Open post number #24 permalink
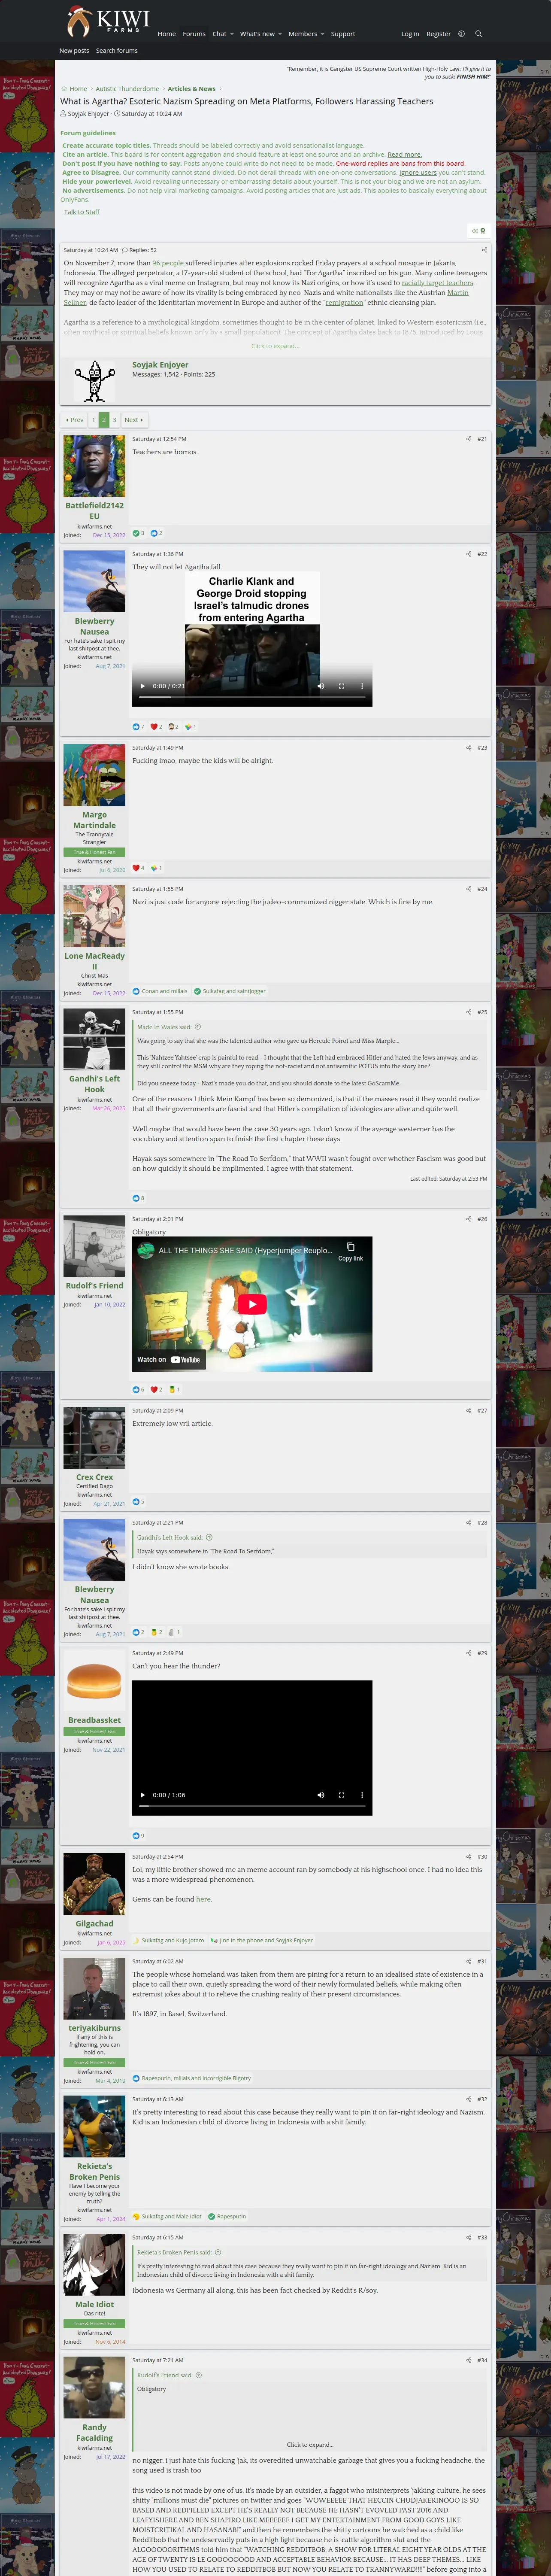551x2576 pixels. click(x=482, y=889)
